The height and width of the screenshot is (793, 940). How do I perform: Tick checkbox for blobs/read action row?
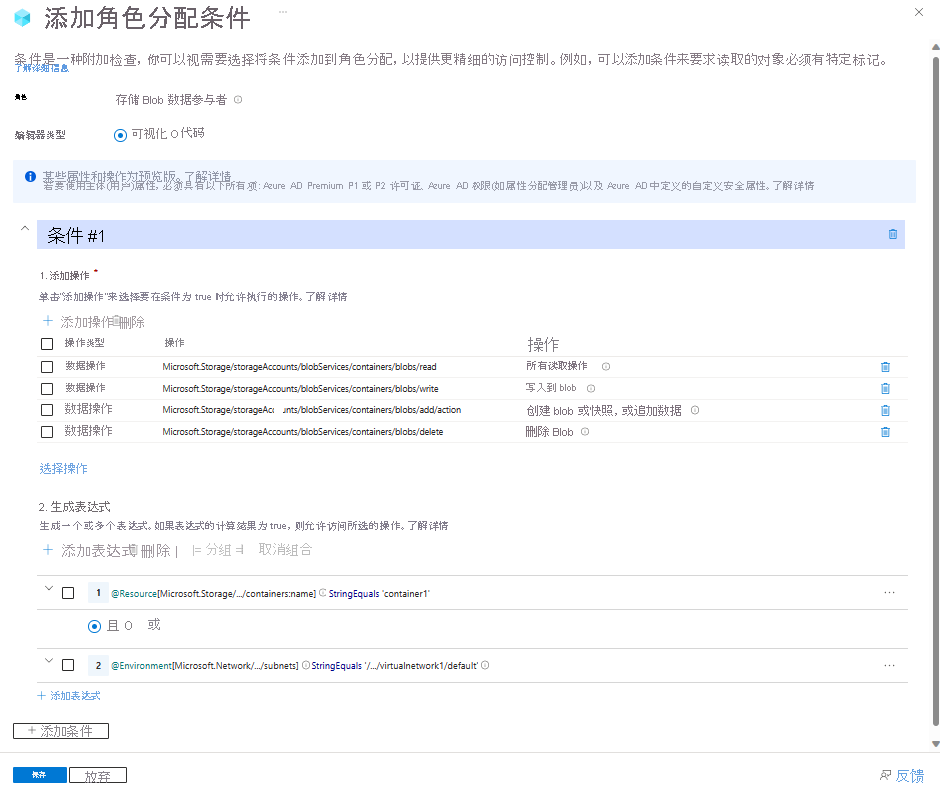point(47,367)
